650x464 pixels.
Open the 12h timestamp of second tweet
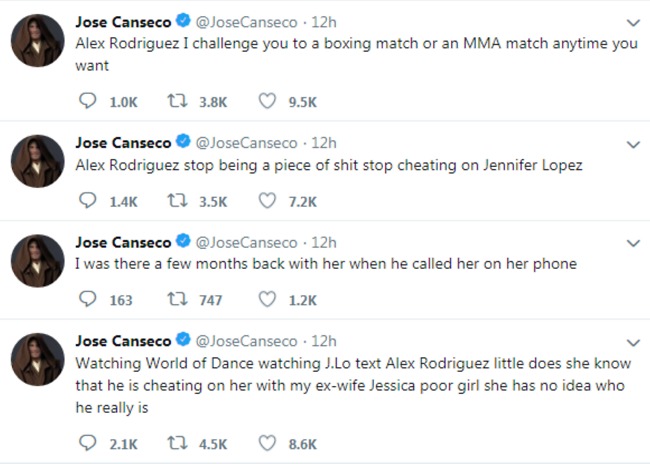(324, 143)
